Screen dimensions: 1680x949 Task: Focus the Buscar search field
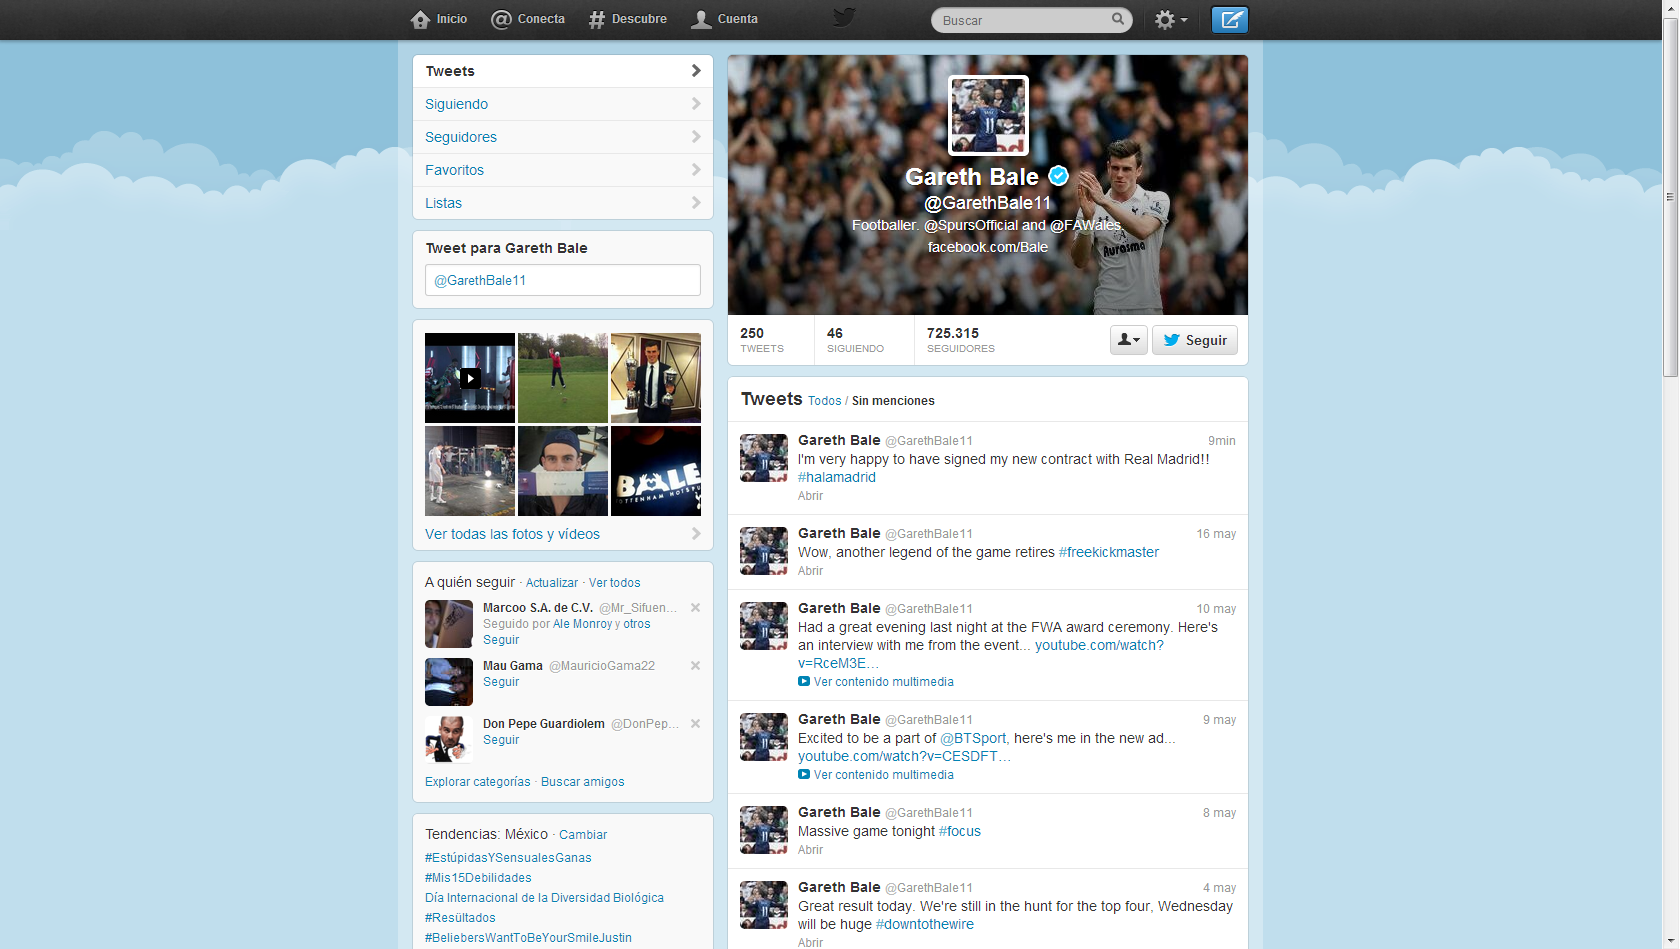pos(1022,20)
